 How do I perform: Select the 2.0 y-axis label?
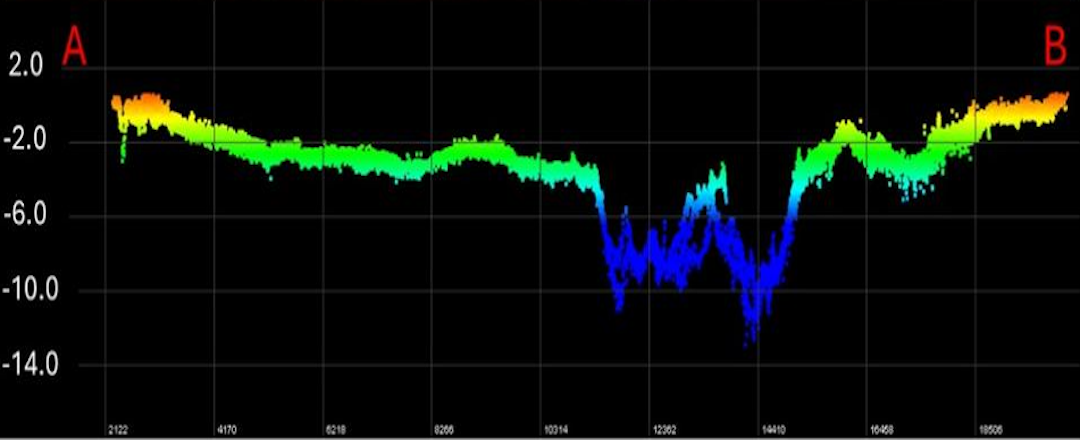point(26,68)
